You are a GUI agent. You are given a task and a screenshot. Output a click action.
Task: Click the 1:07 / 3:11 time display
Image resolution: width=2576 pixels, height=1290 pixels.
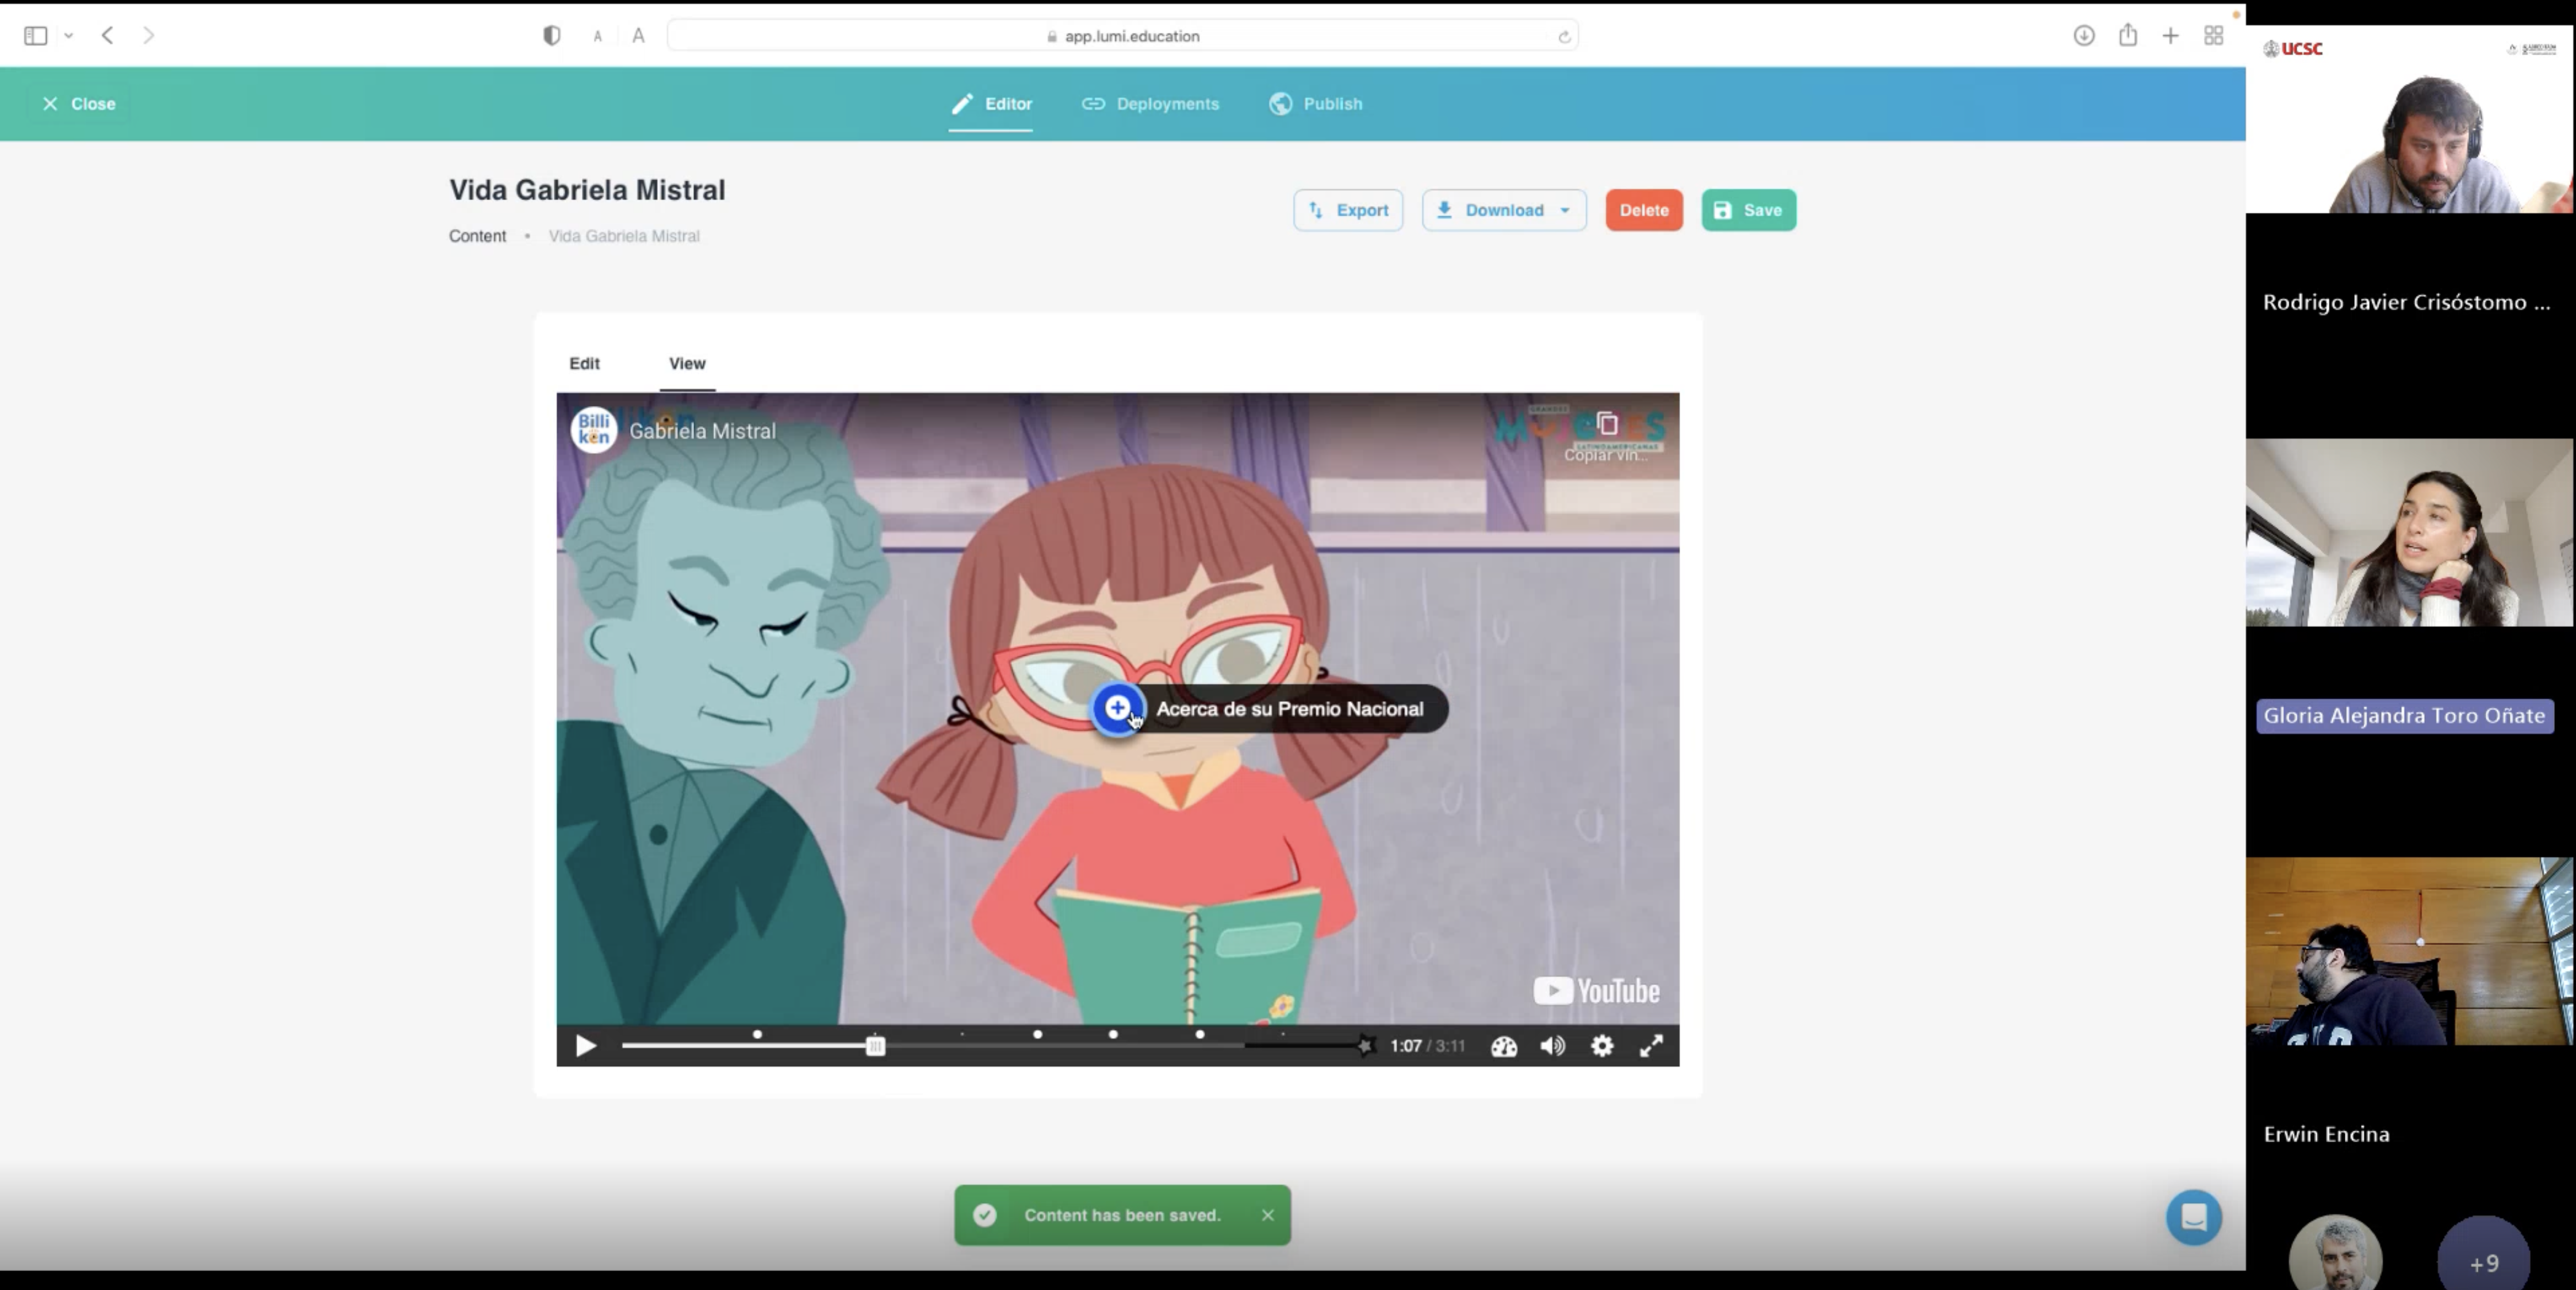1427,1046
